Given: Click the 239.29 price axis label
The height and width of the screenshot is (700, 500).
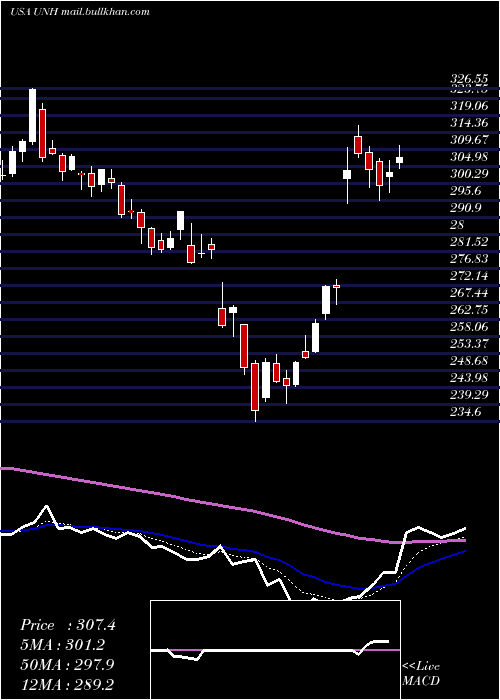Looking at the screenshot, I should pos(469,395).
